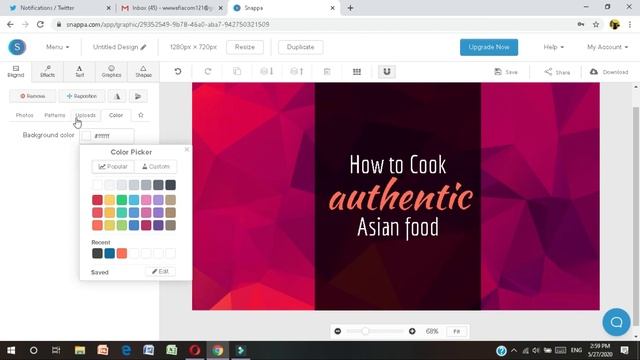Save the design
The height and width of the screenshot is (360, 640).
tap(506, 72)
